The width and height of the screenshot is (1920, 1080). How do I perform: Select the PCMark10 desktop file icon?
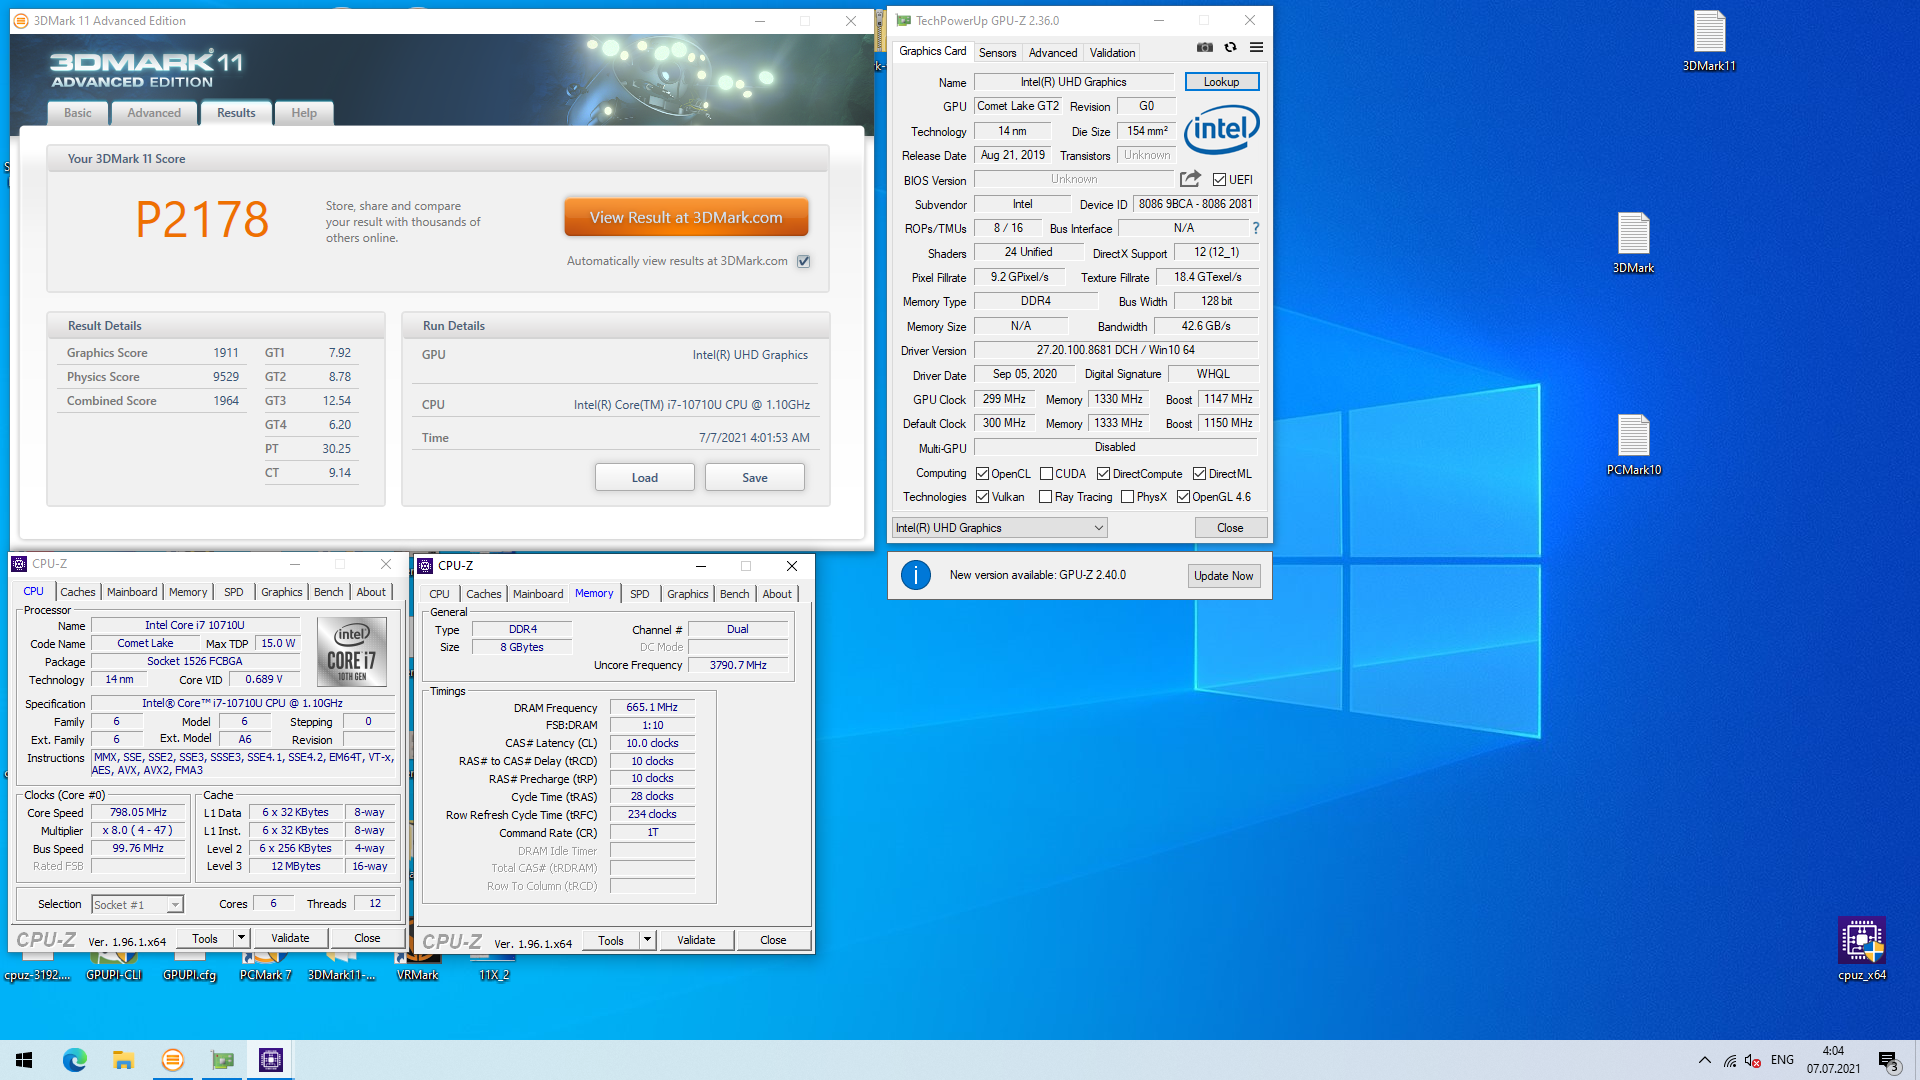point(1633,445)
